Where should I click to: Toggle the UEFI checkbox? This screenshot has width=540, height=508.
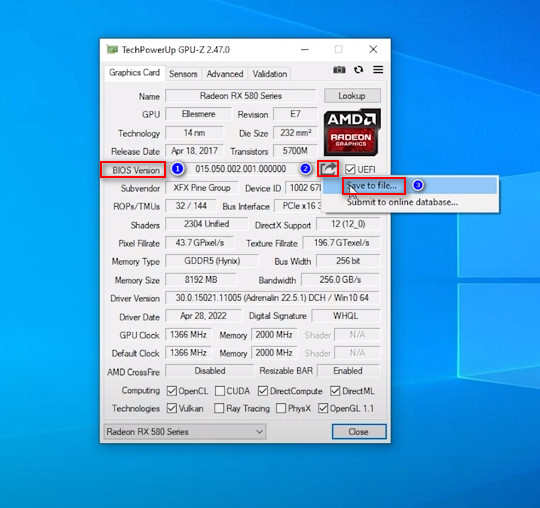[350, 169]
